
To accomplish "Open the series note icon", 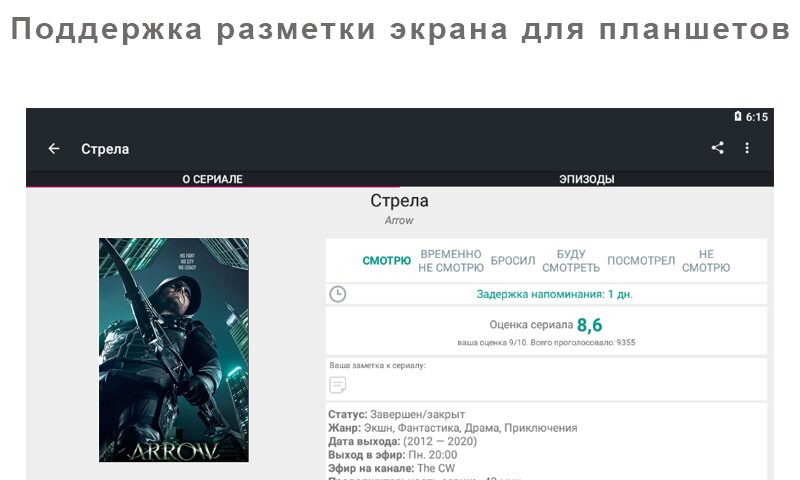I will click(338, 385).
